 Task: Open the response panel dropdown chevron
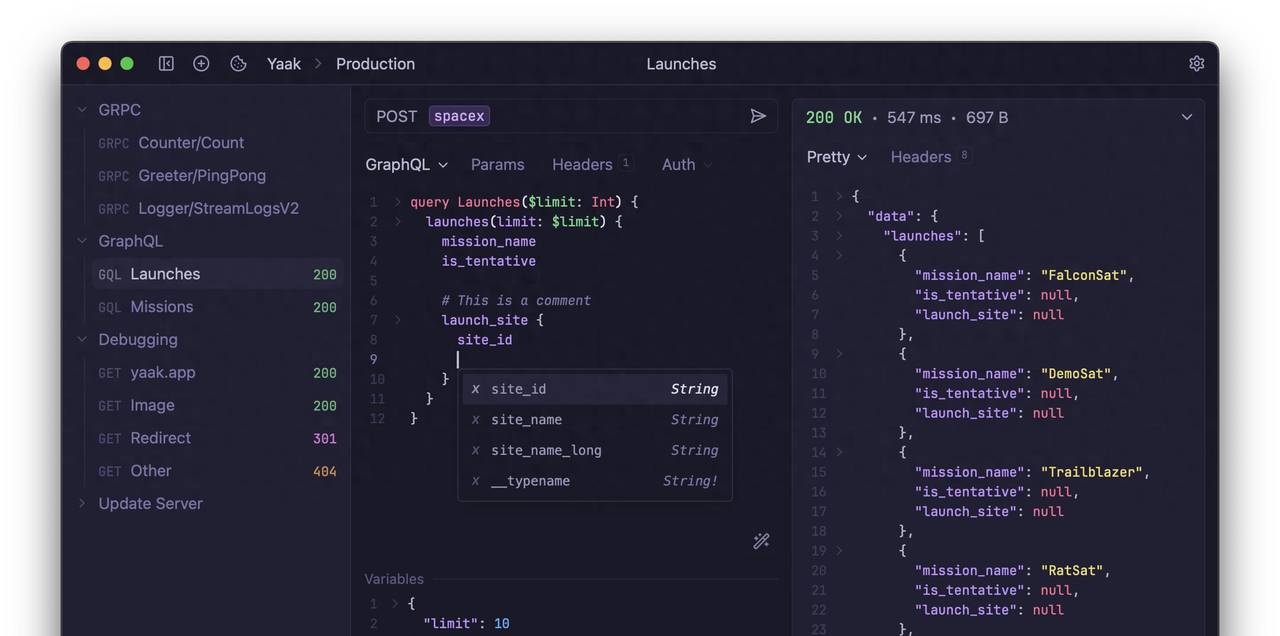pyautogui.click(x=1186, y=116)
